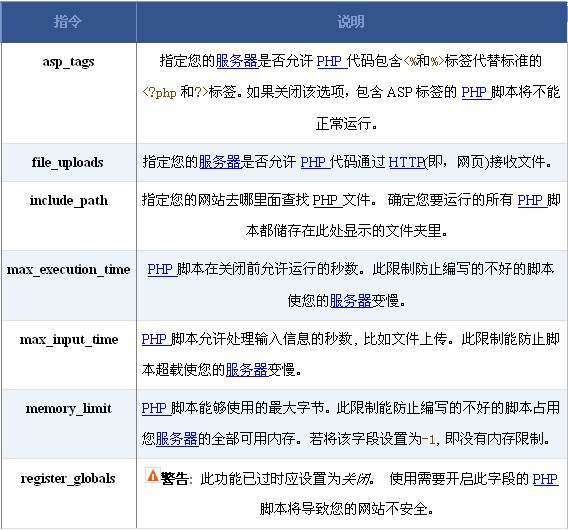Image resolution: width=568 pixels, height=530 pixels.
Task: Open HTTP link in file_uploads row
Action: click(x=406, y=162)
